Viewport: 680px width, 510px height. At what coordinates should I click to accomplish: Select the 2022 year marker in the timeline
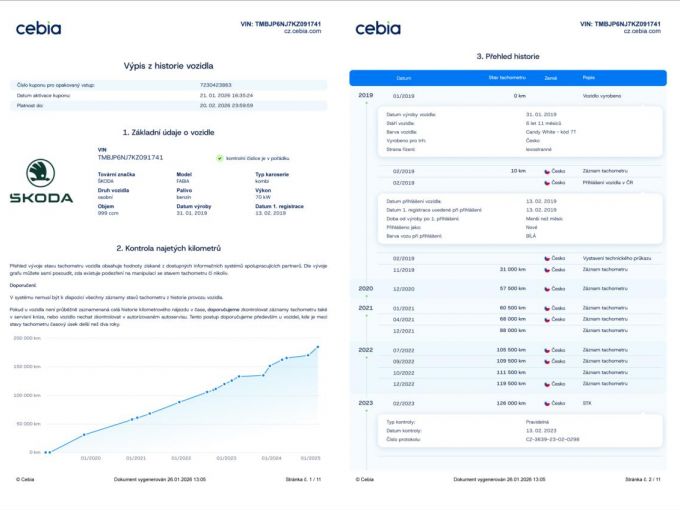coord(365,350)
